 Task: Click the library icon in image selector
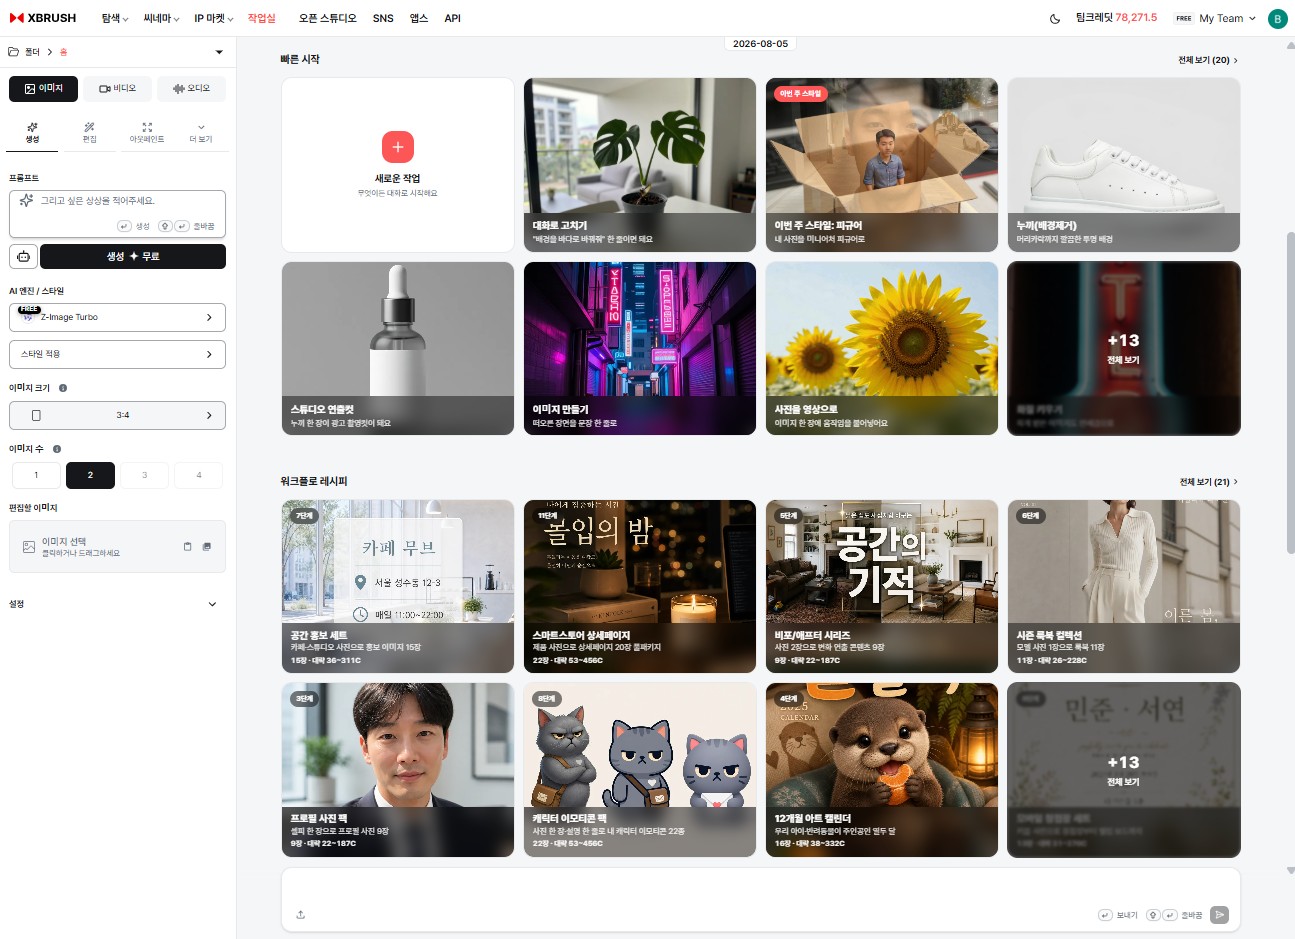pyautogui.click(x=207, y=546)
